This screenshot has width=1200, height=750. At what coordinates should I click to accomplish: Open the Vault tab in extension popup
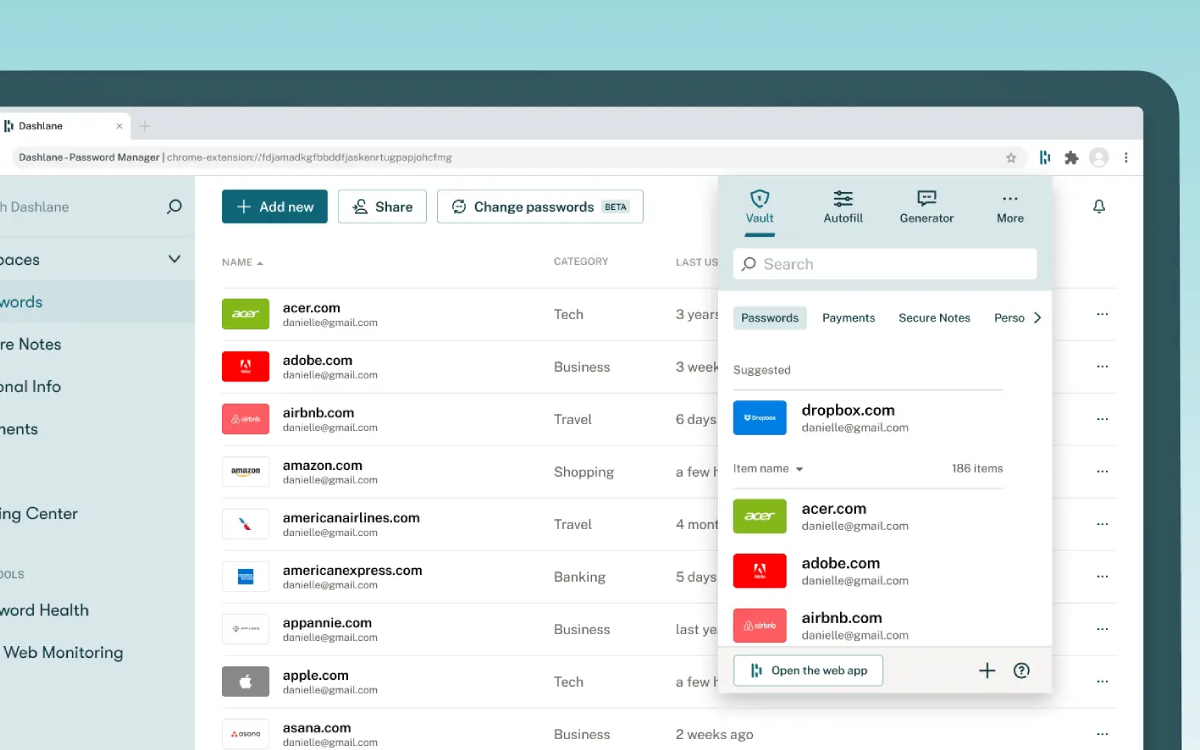[x=760, y=207]
